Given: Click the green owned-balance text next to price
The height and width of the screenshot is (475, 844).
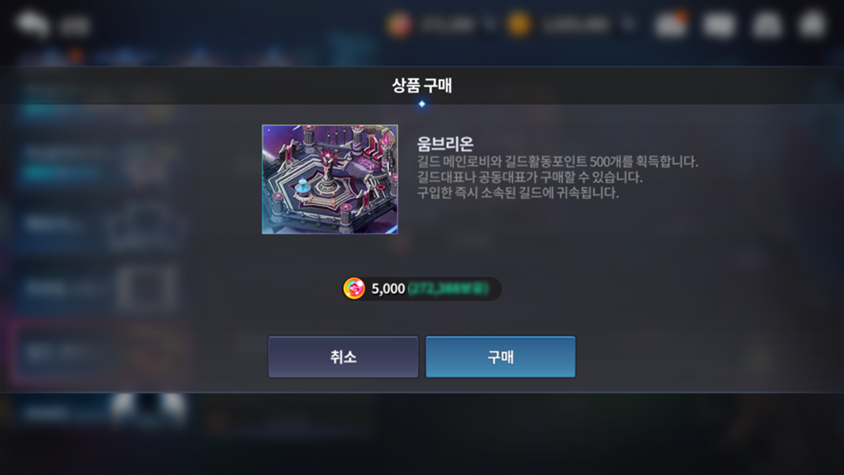Looking at the screenshot, I should tap(448, 289).
